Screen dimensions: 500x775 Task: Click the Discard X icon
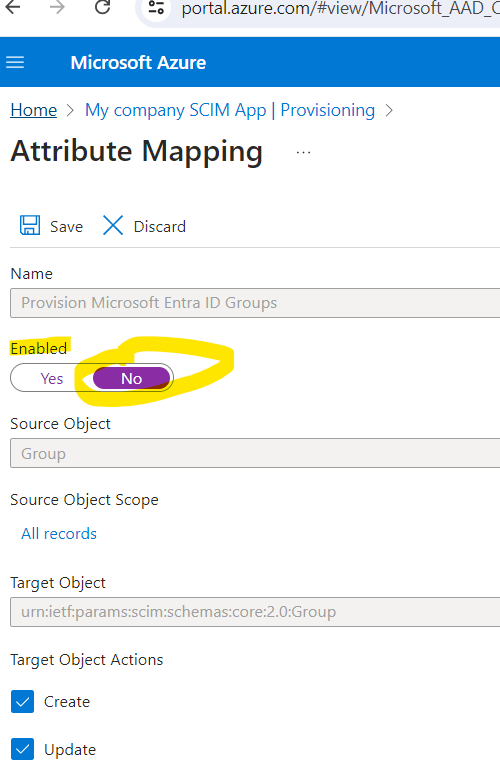coord(113,225)
